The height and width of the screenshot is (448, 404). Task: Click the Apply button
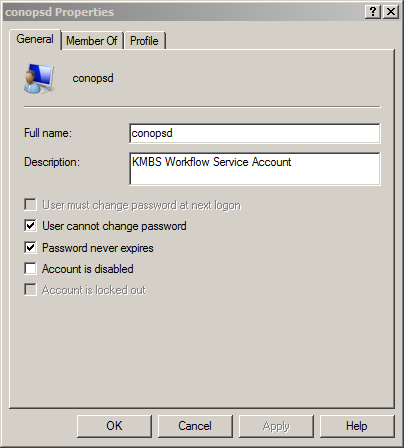coord(276,426)
